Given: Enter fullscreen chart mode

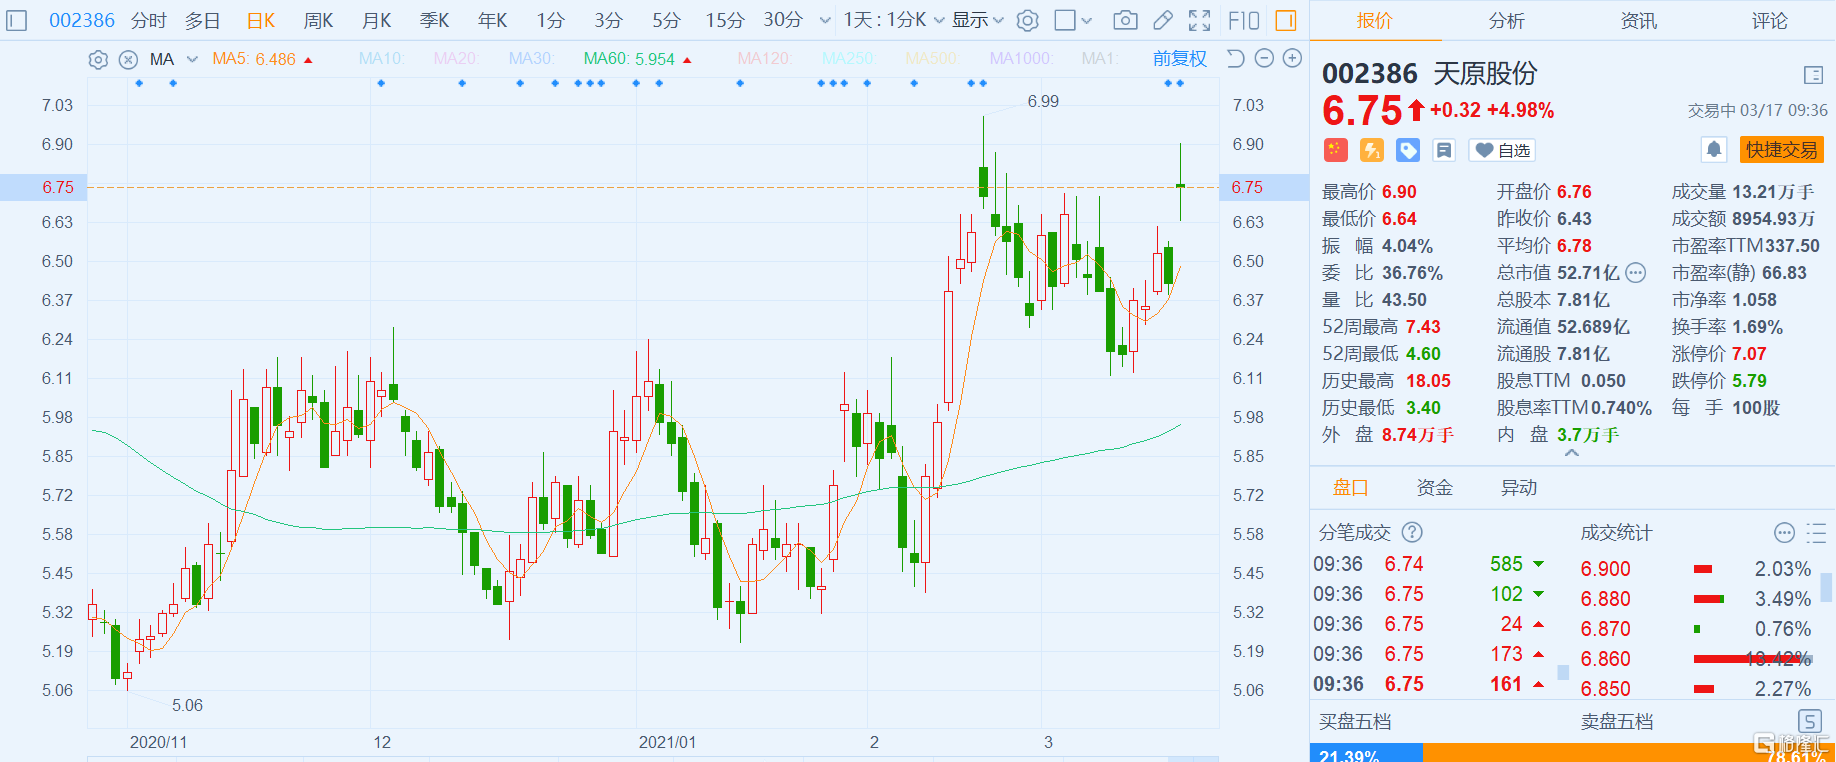Looking at the screenshot, I should pyautogui.click(x=1199, y=20).
